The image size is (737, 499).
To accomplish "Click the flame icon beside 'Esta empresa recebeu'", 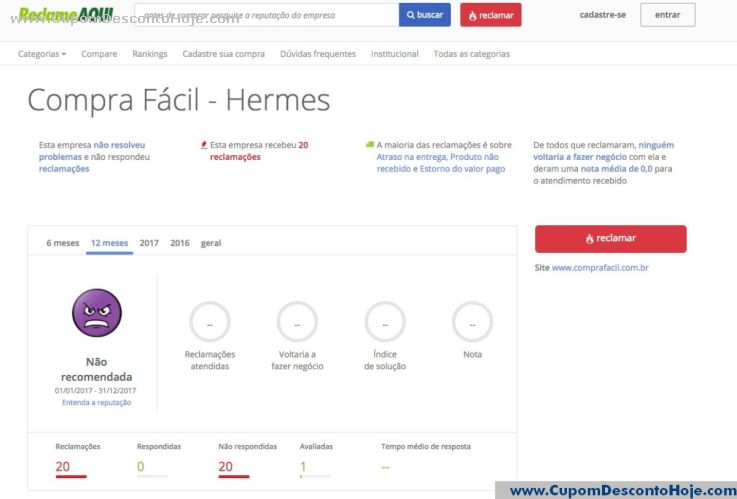I will coord(204,145).
